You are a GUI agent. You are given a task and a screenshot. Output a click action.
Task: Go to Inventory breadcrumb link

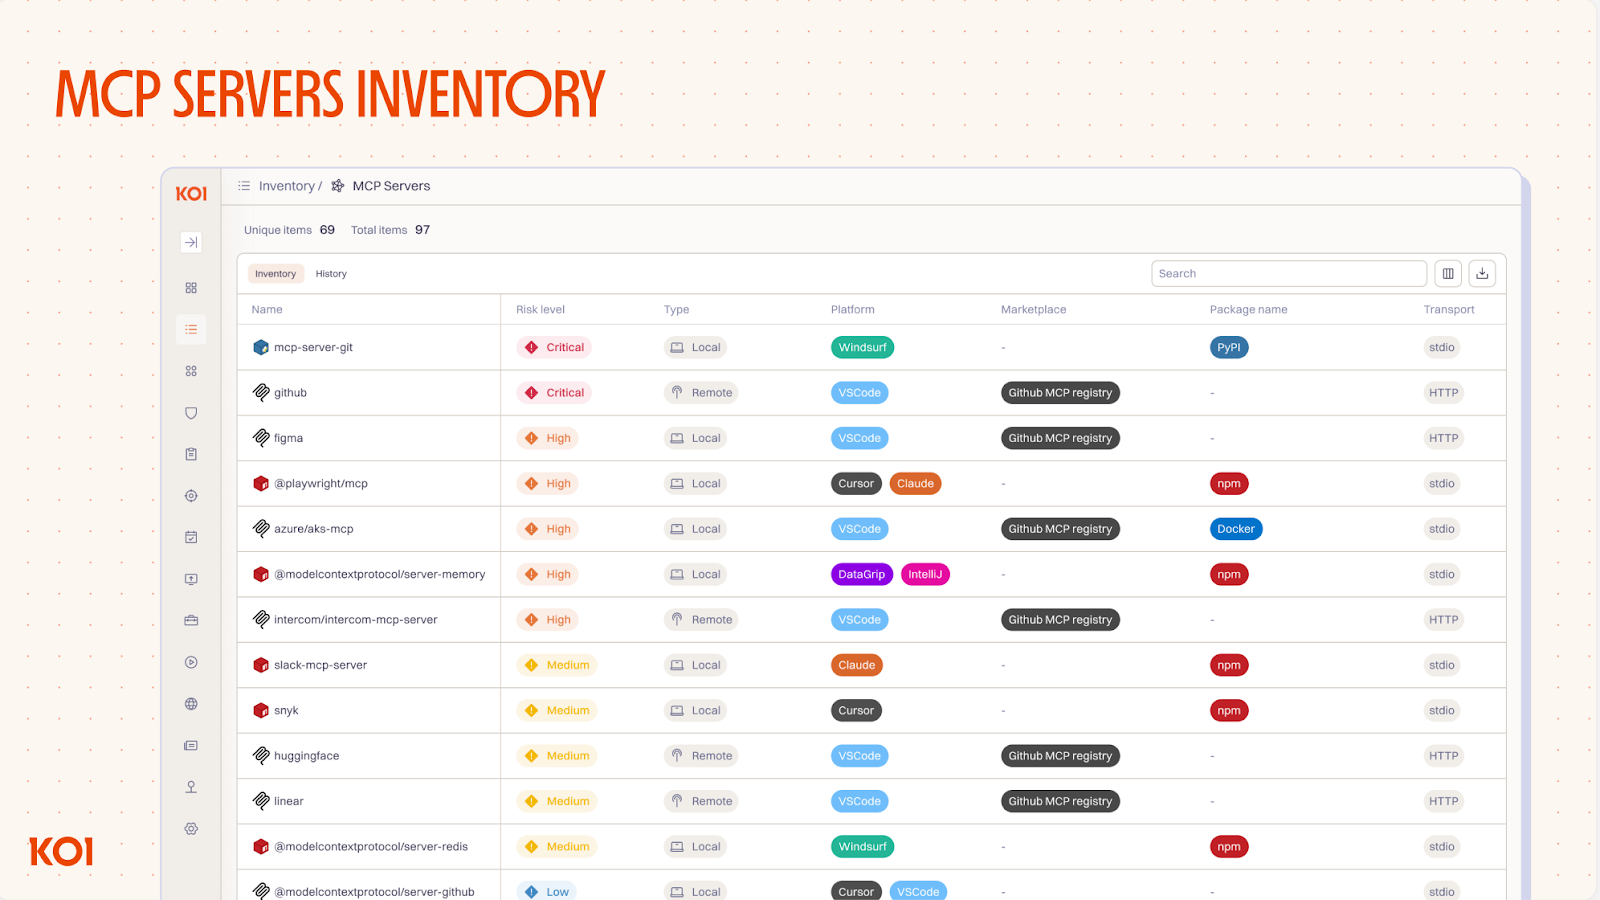(x=286, y=186)
